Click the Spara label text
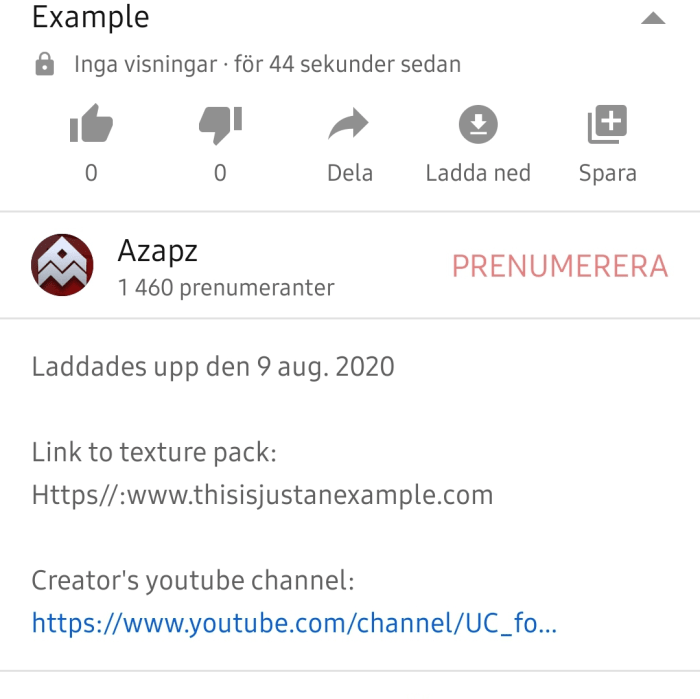Screen dimensions: 700x699 coord(608,174)
